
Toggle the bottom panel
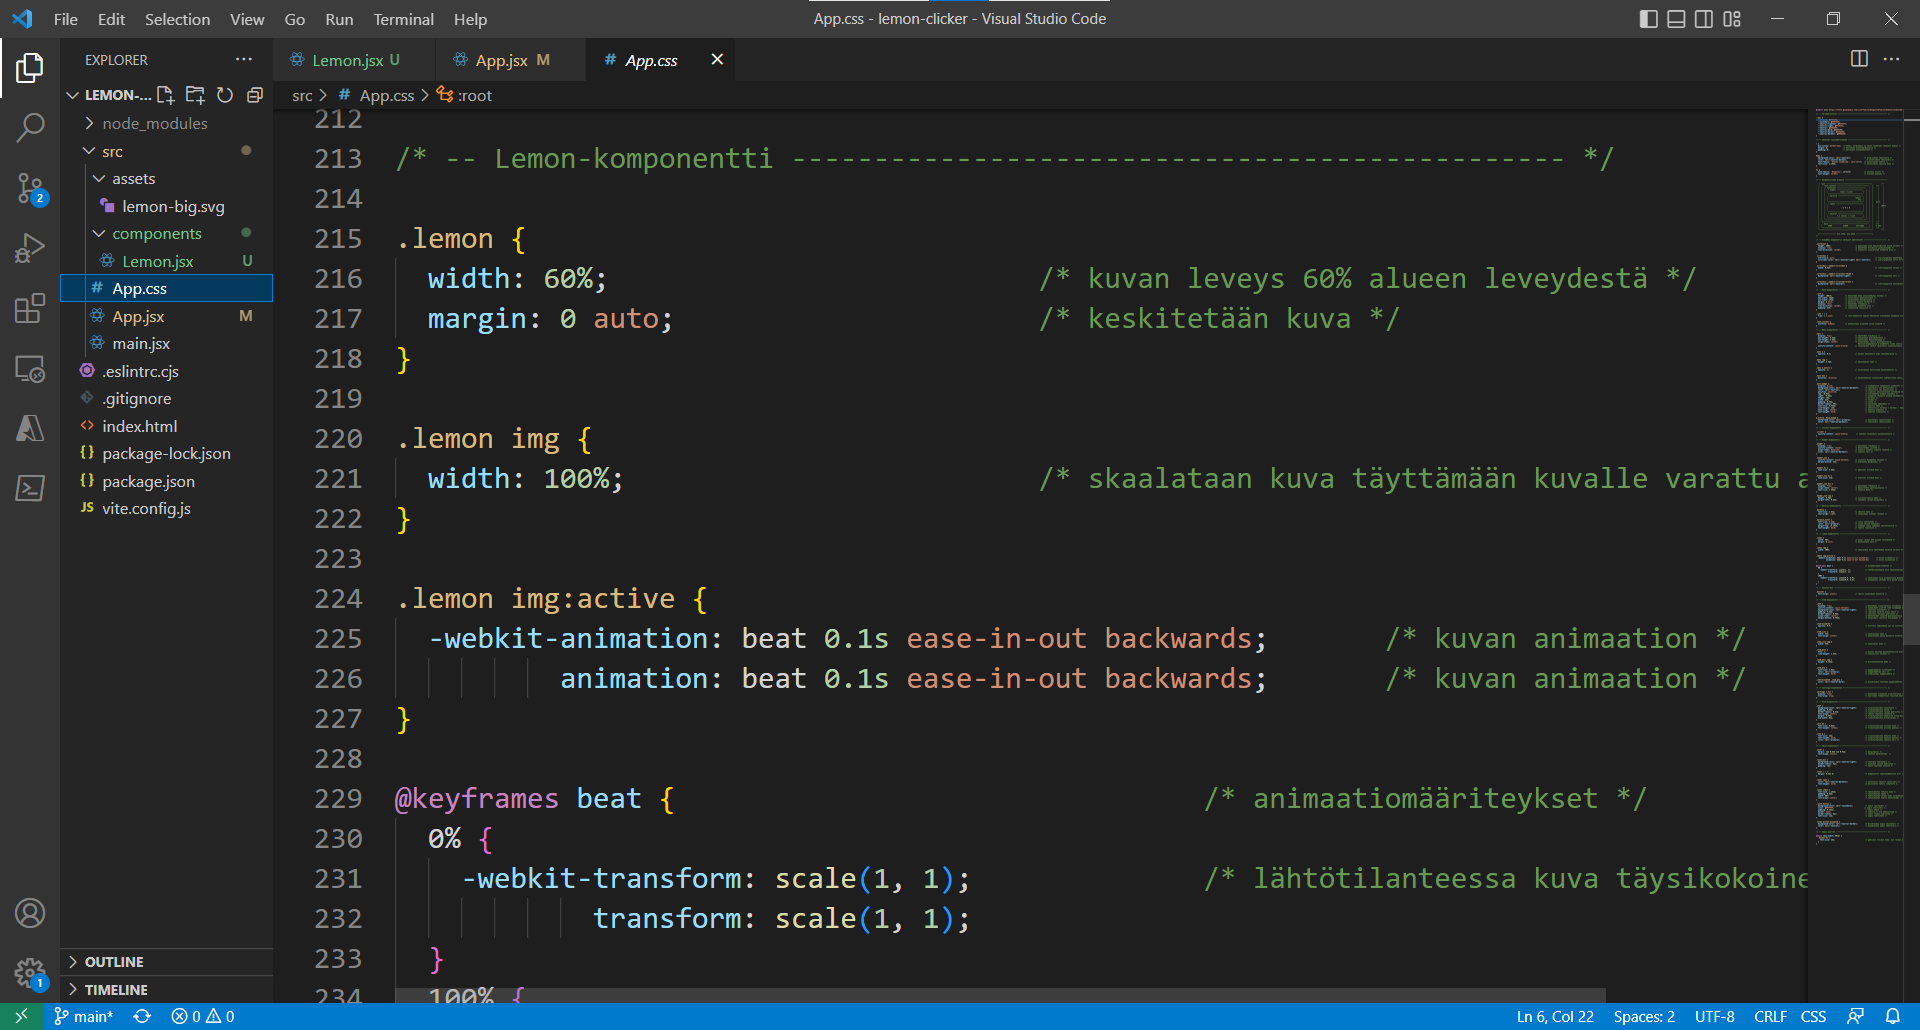(x=1677, y=19)
